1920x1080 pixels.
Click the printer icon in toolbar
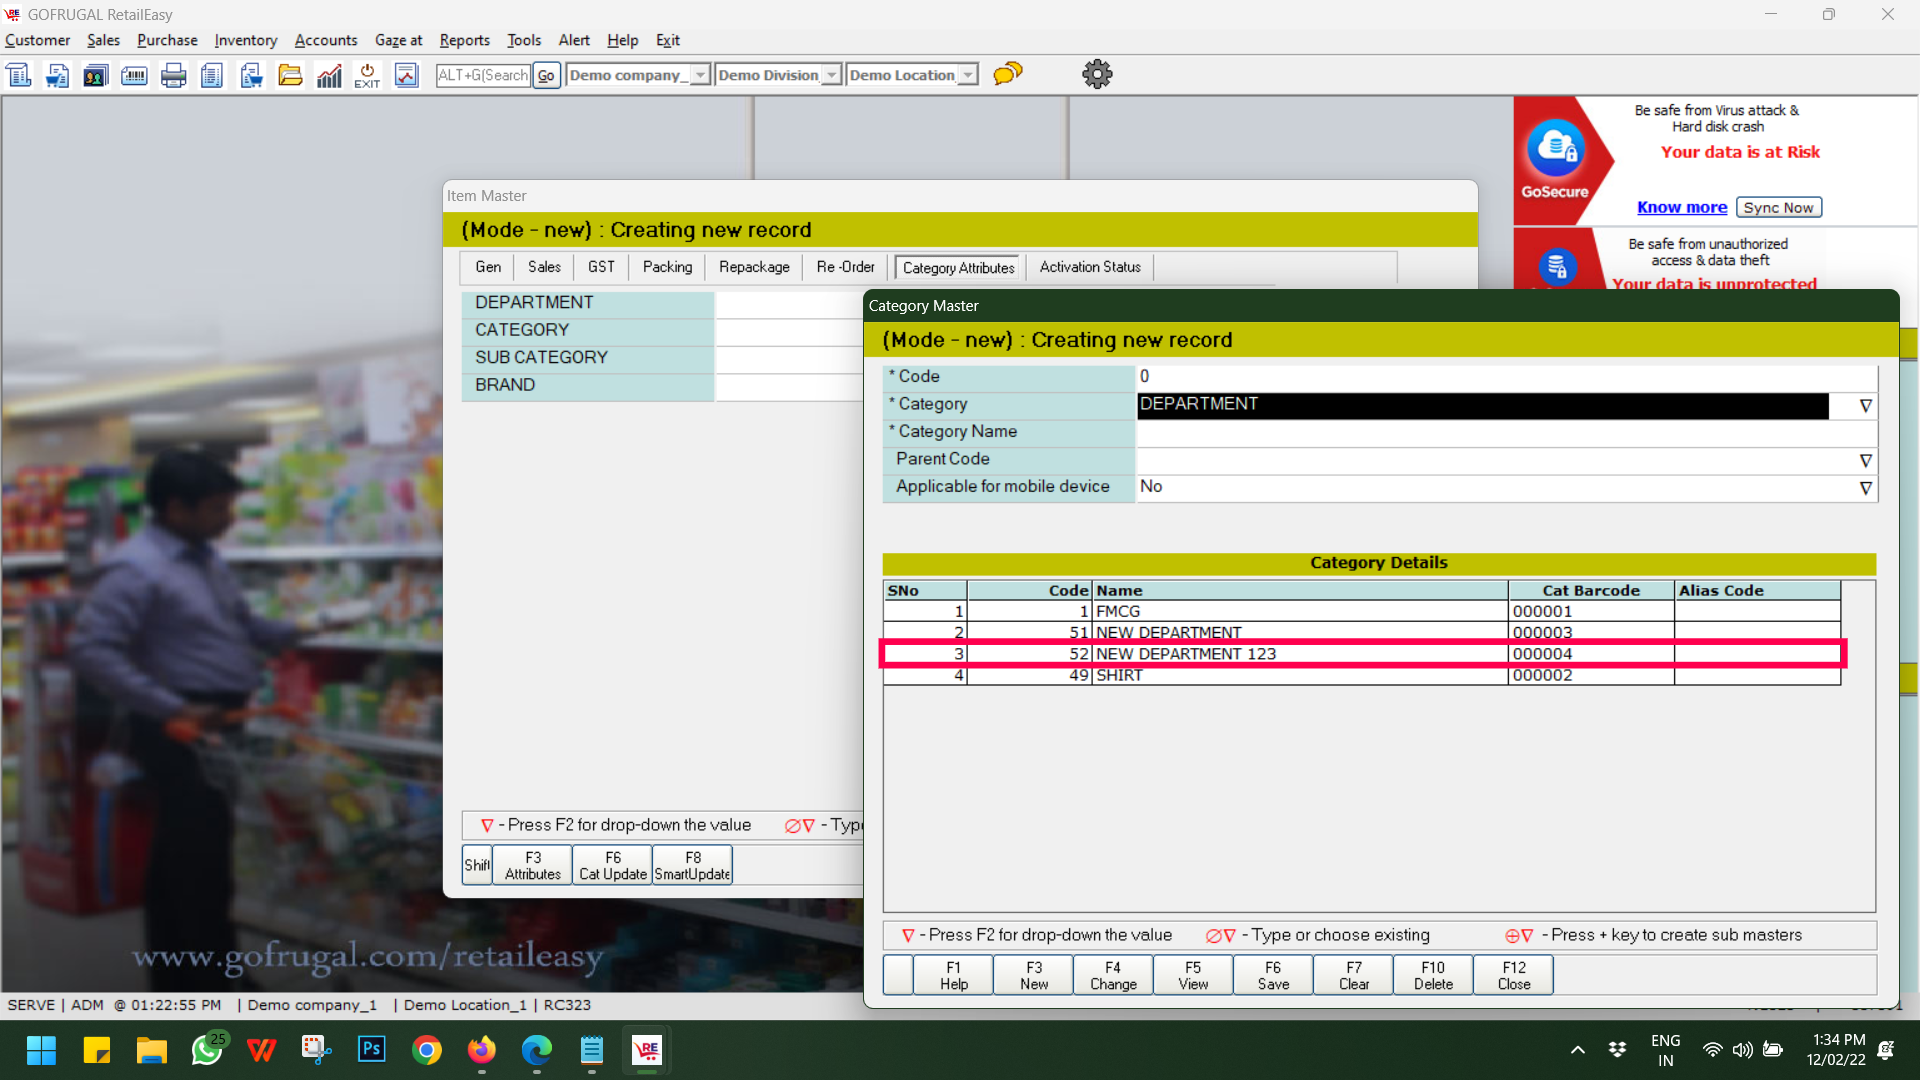173,75
